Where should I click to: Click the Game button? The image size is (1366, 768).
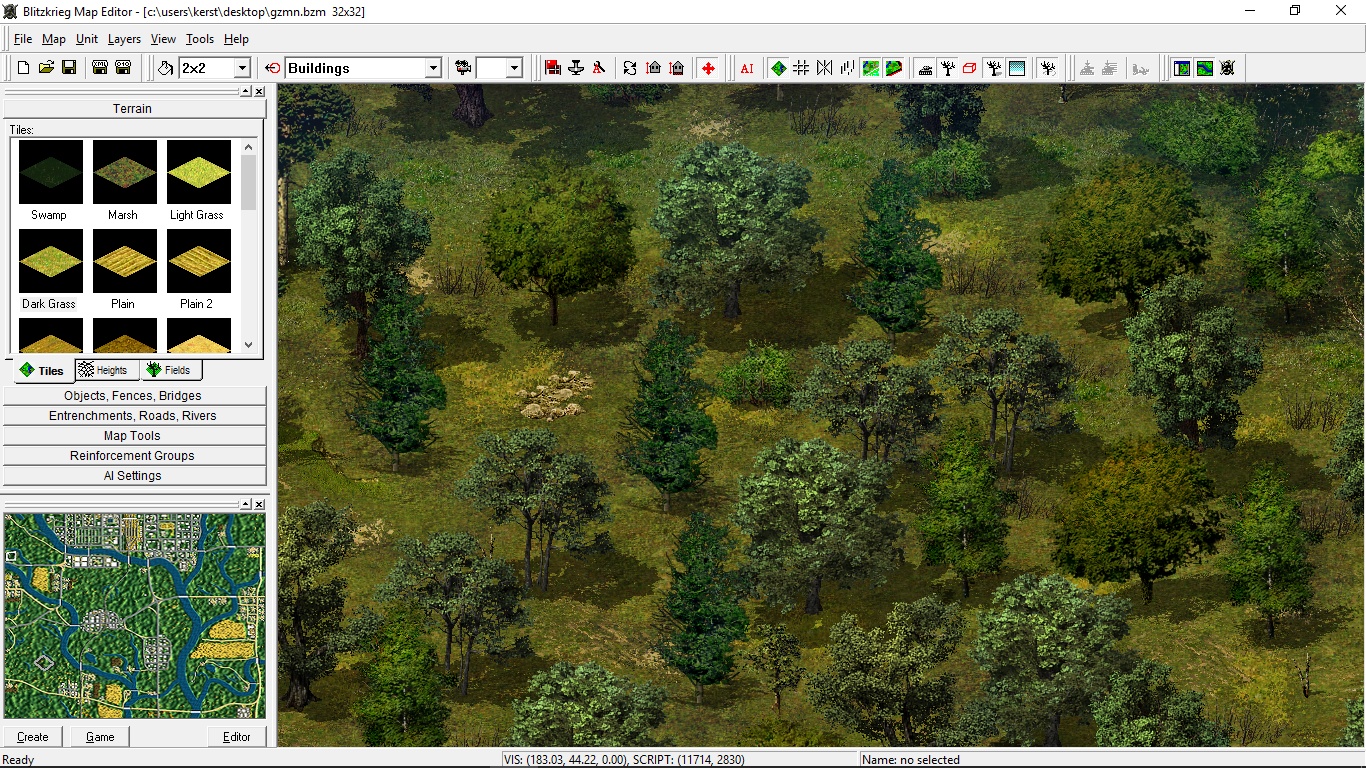100,737
